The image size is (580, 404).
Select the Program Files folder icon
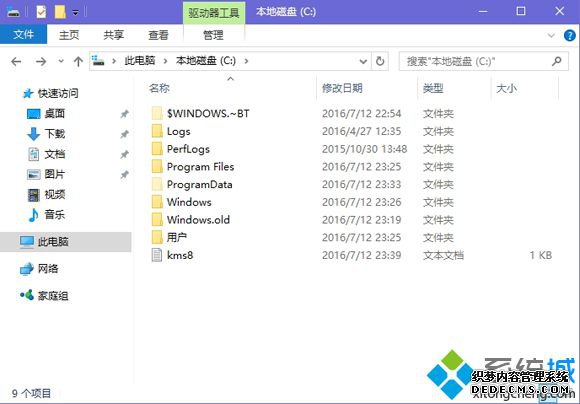coord(157,166)
